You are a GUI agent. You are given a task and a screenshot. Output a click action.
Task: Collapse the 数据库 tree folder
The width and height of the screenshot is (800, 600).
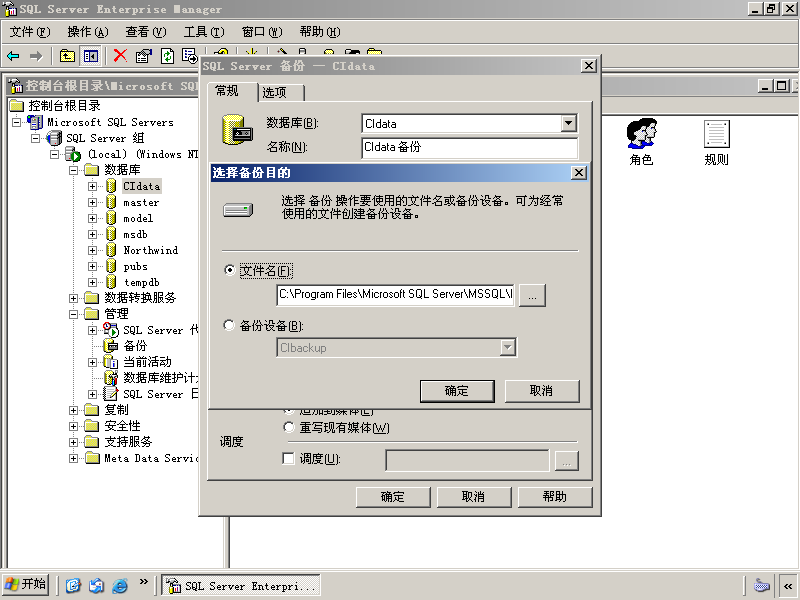(x=73, y=170)
